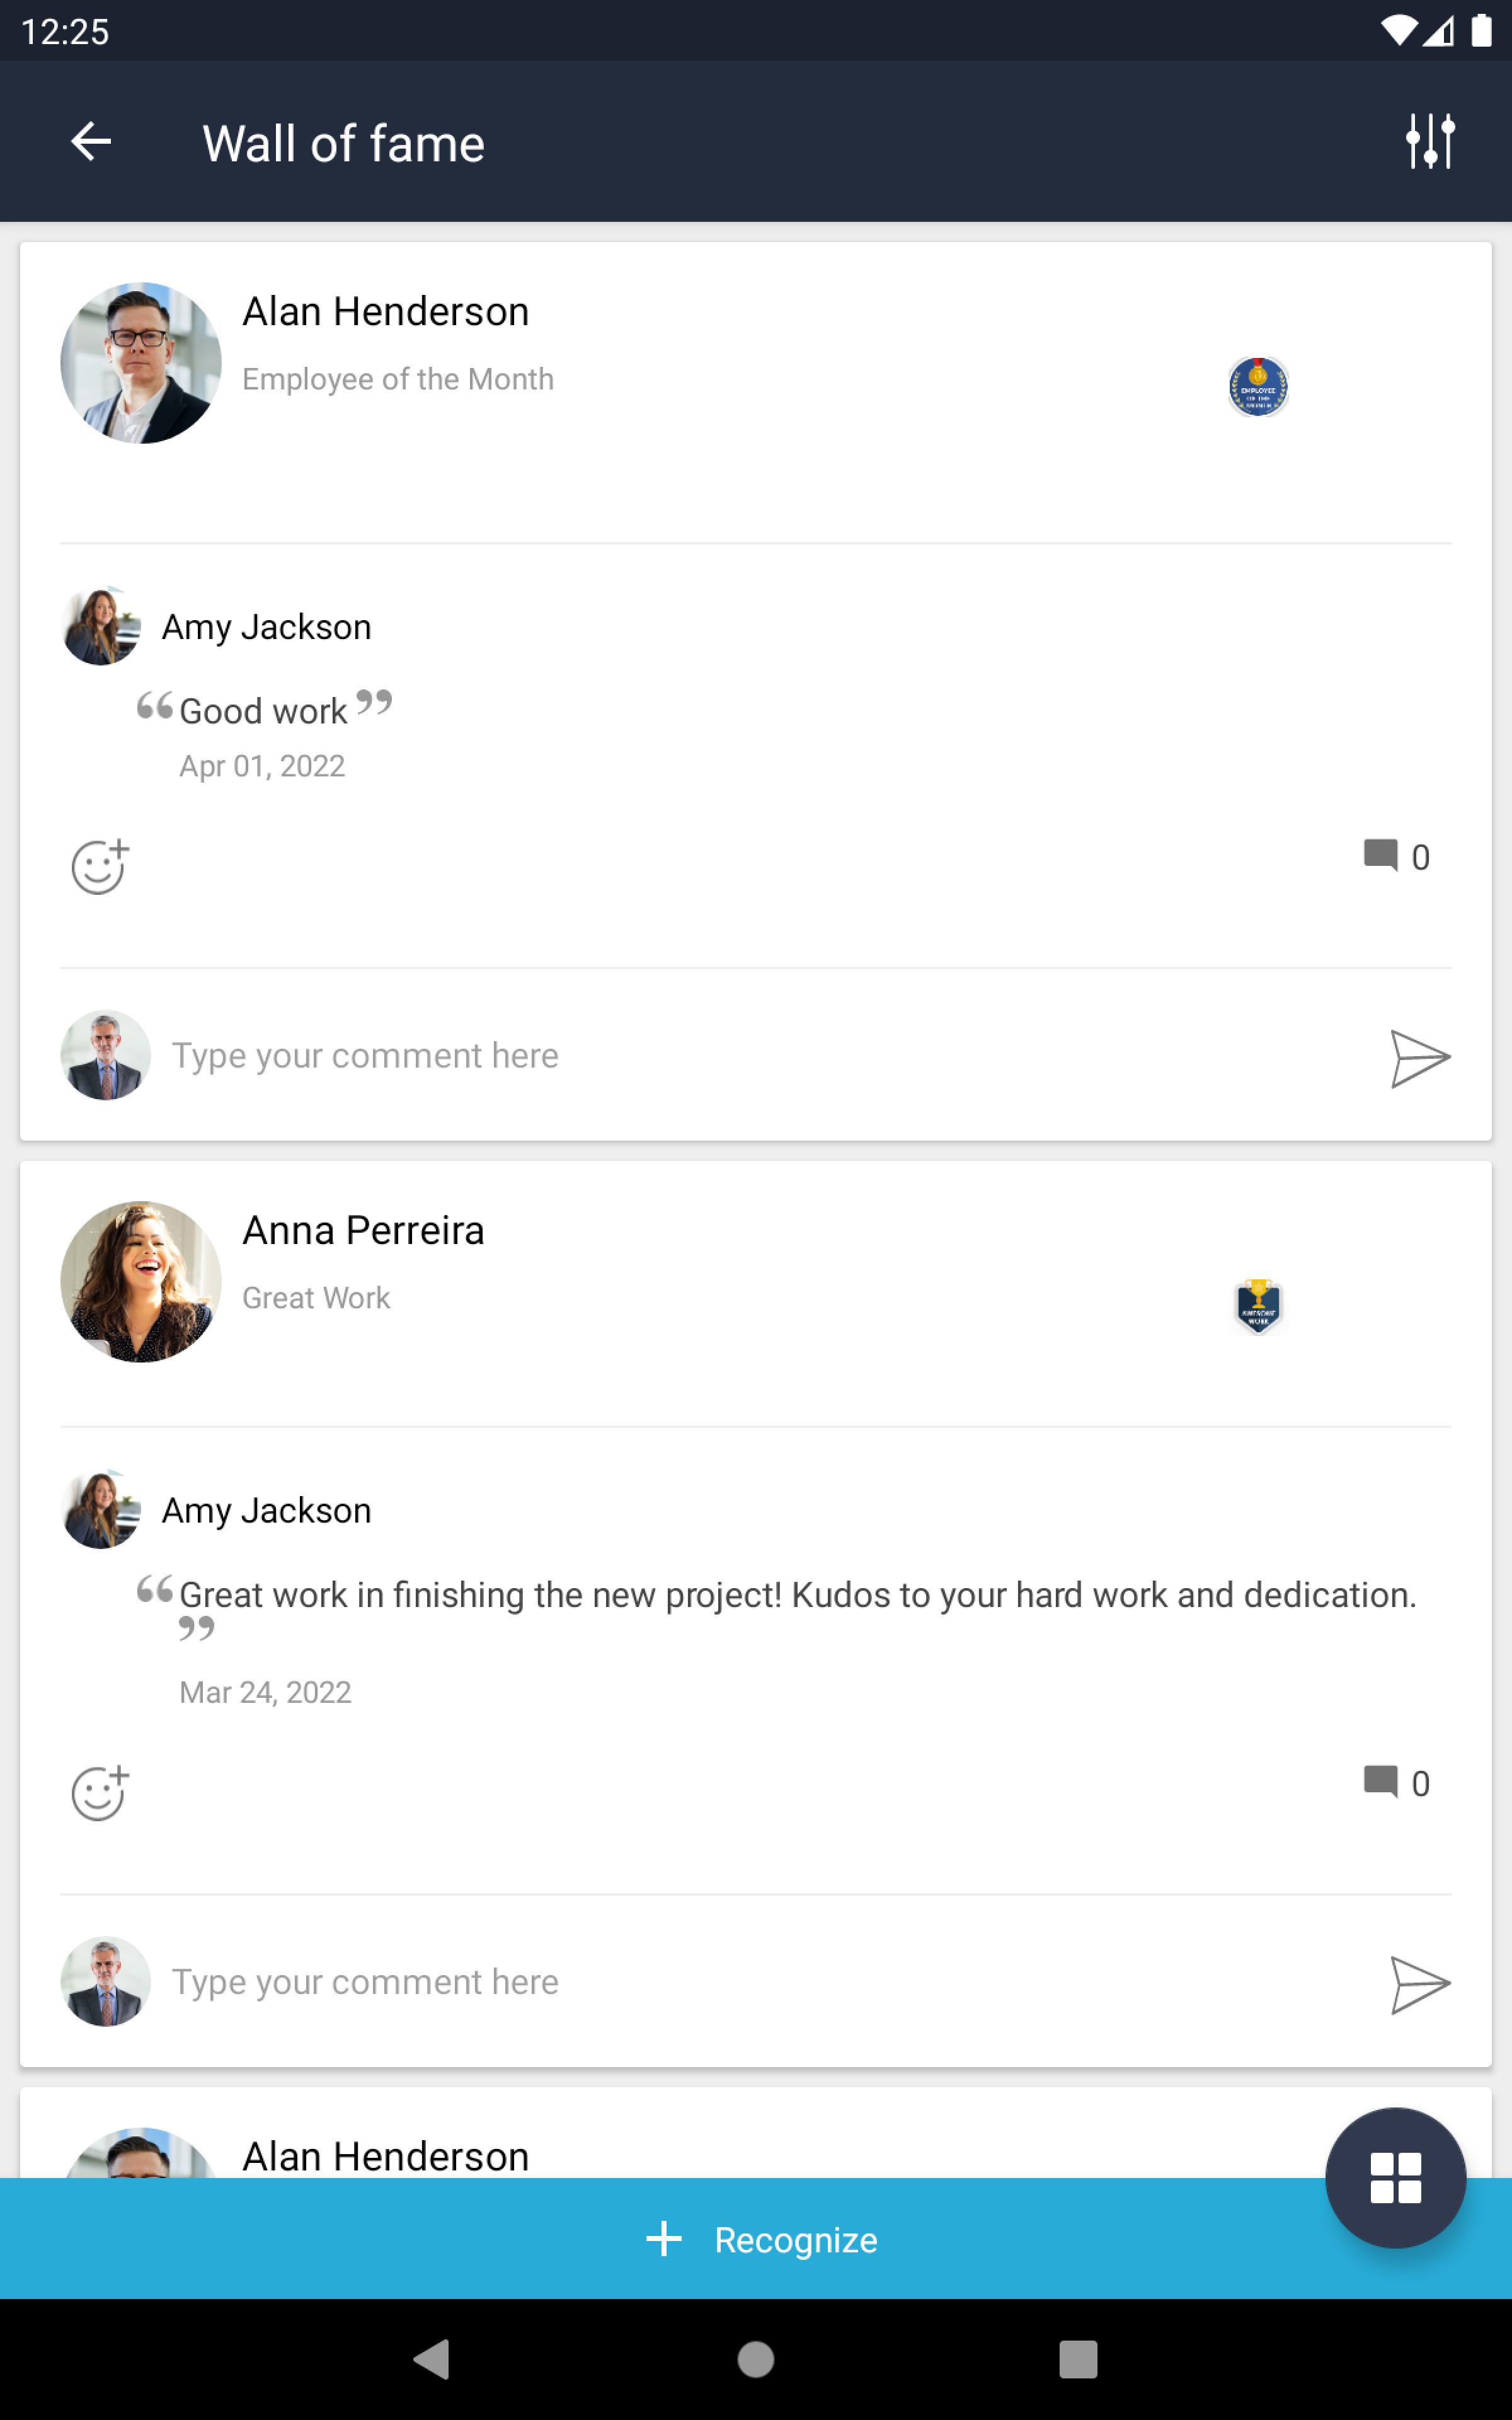1512x2420 pixels.
Task: Open Anna Perreira's name link
Action: point(363,1231)
